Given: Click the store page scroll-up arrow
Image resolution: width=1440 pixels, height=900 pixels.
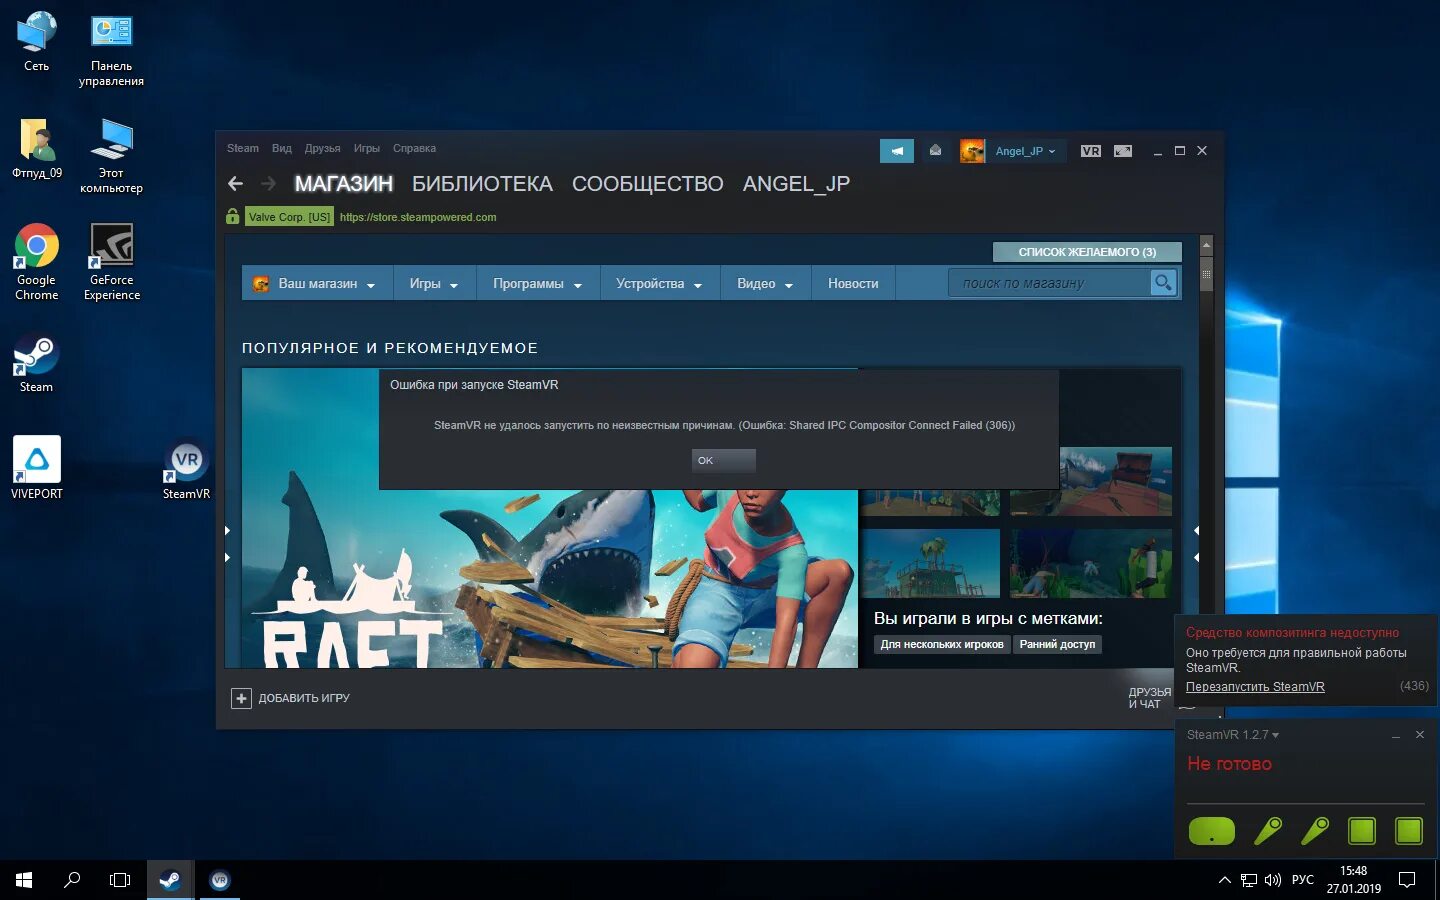Looking at the screenshot, I should coord(1206,244).
